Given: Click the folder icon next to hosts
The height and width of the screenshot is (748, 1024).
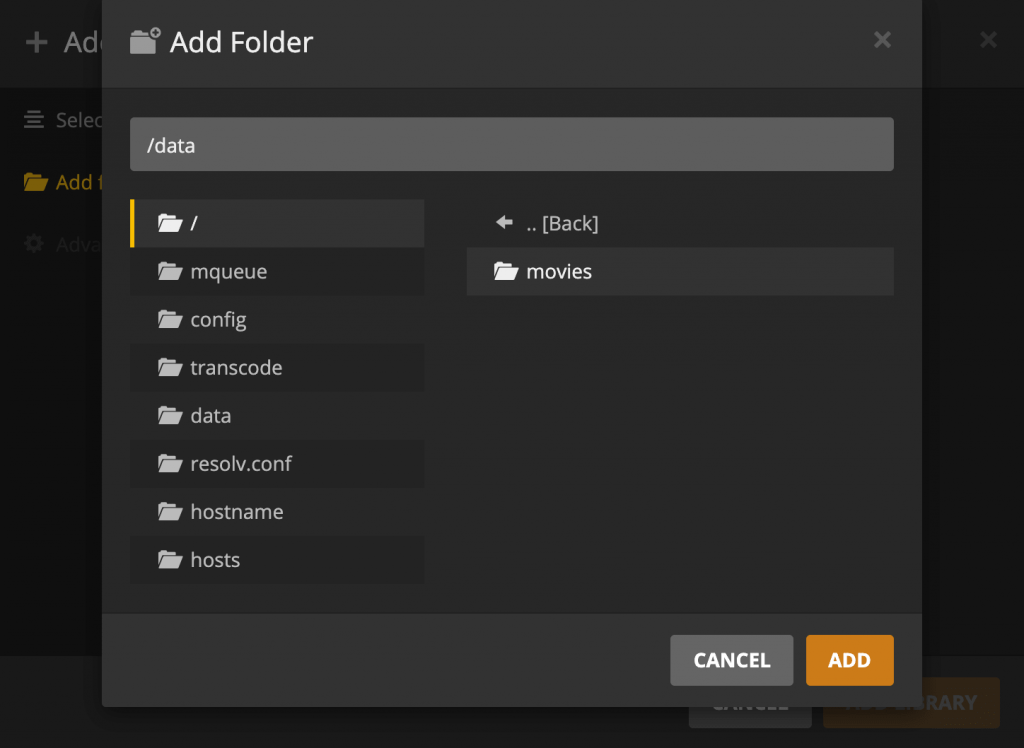Looking at the screenshot, I should (169, 559).
